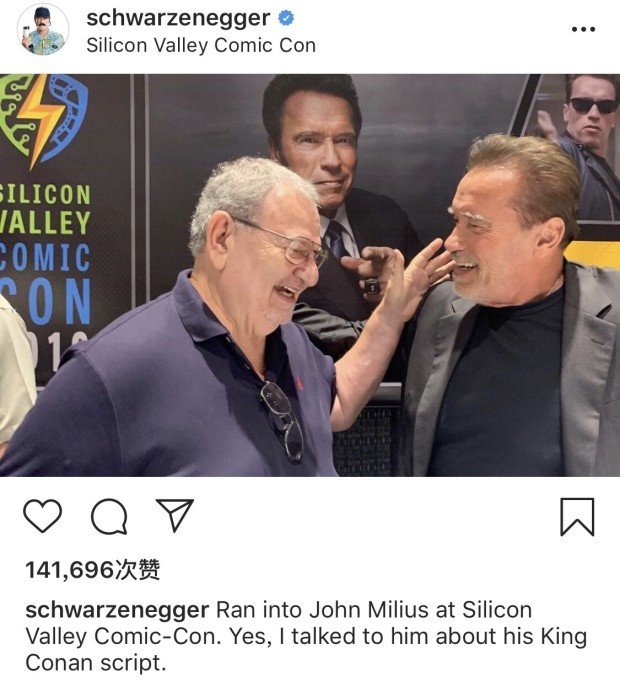The height and width of the screenshot is (682, 620).
Task: Open schwarzenegger username in the header
Action: pos(178,19)
